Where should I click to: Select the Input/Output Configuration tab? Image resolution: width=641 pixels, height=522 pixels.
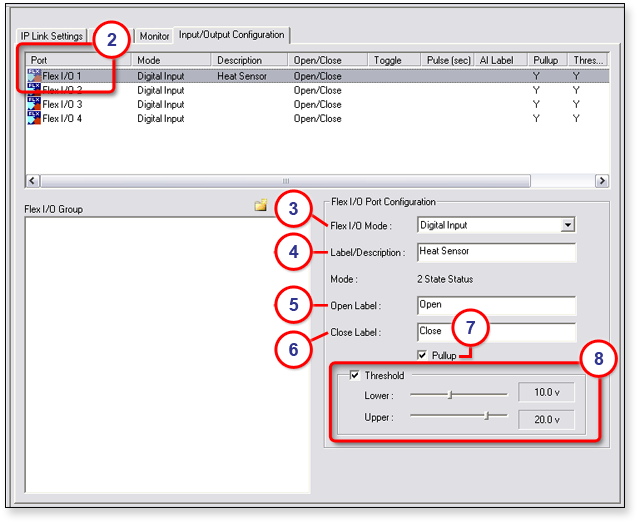coord(231,35)
